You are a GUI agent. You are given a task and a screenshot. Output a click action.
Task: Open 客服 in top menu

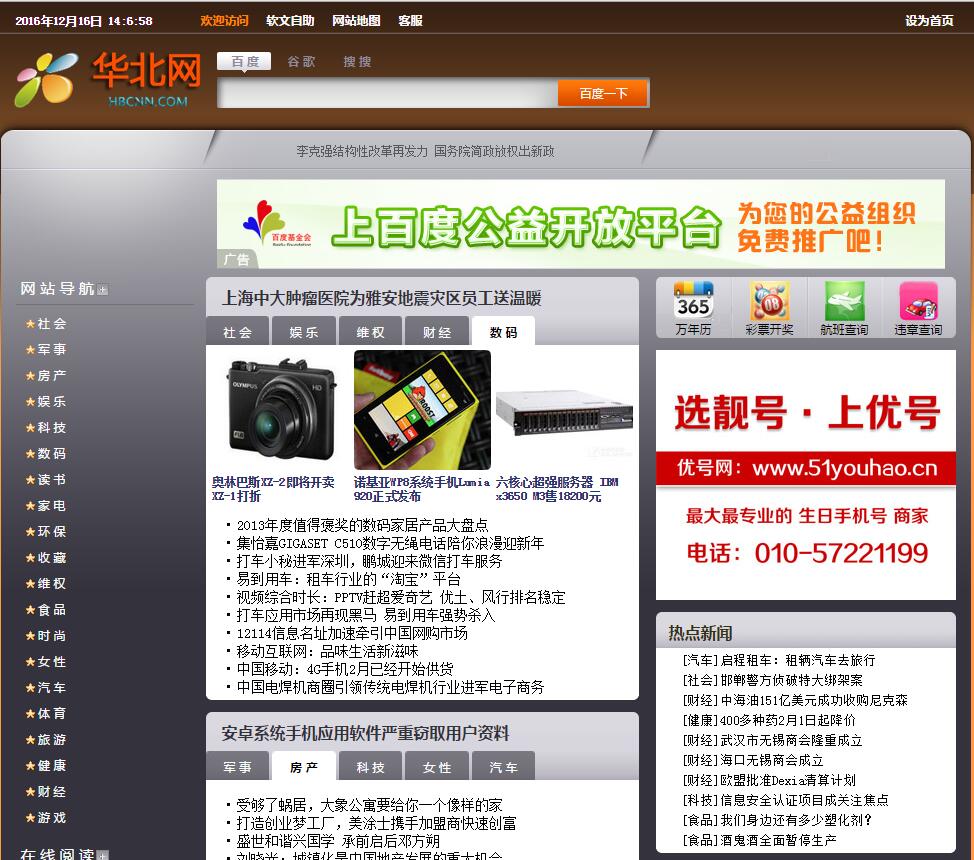pos(410,21)
